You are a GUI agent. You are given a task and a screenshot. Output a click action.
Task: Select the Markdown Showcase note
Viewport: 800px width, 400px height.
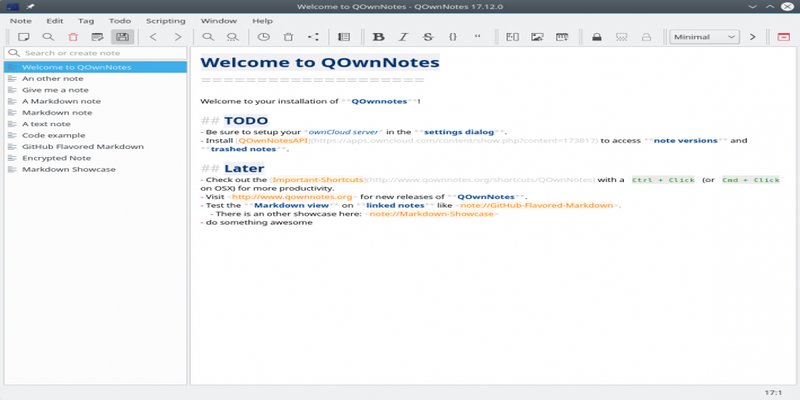(95, 169)
